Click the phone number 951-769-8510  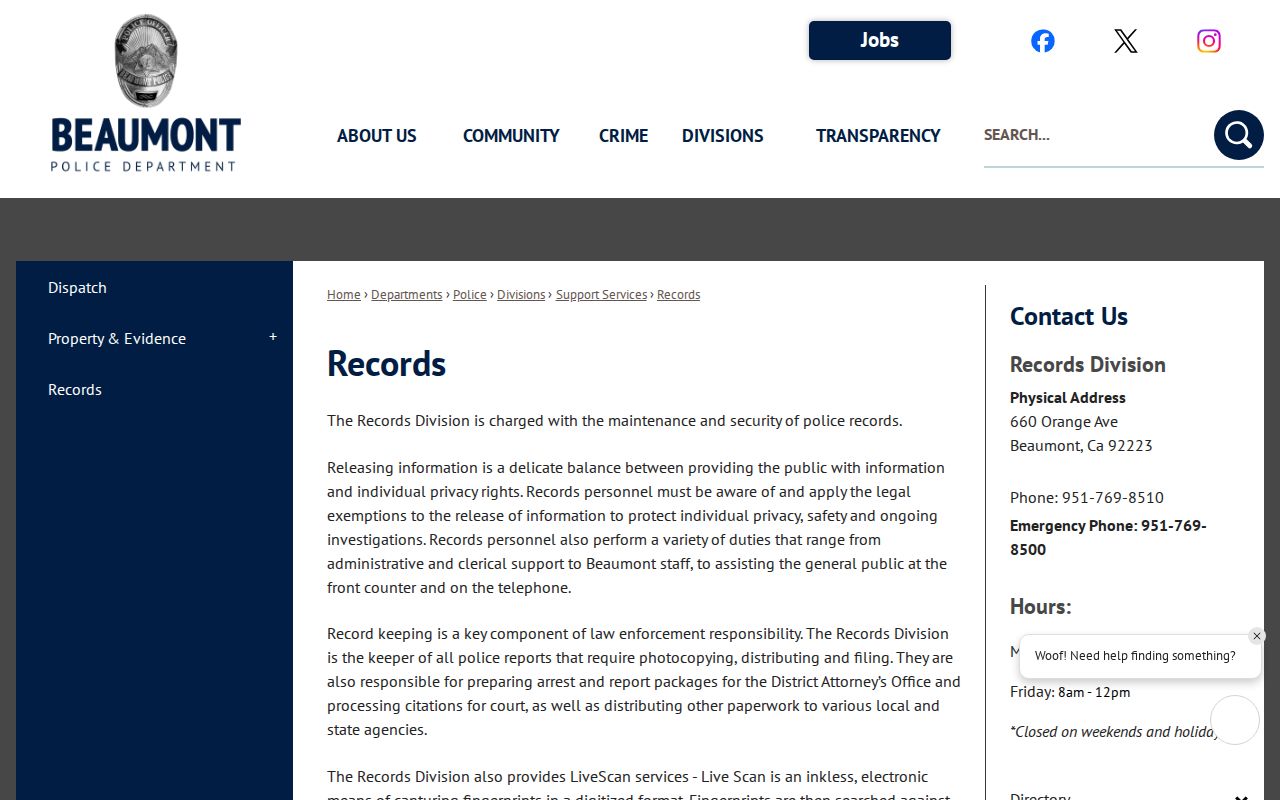tap(1113, 498)
